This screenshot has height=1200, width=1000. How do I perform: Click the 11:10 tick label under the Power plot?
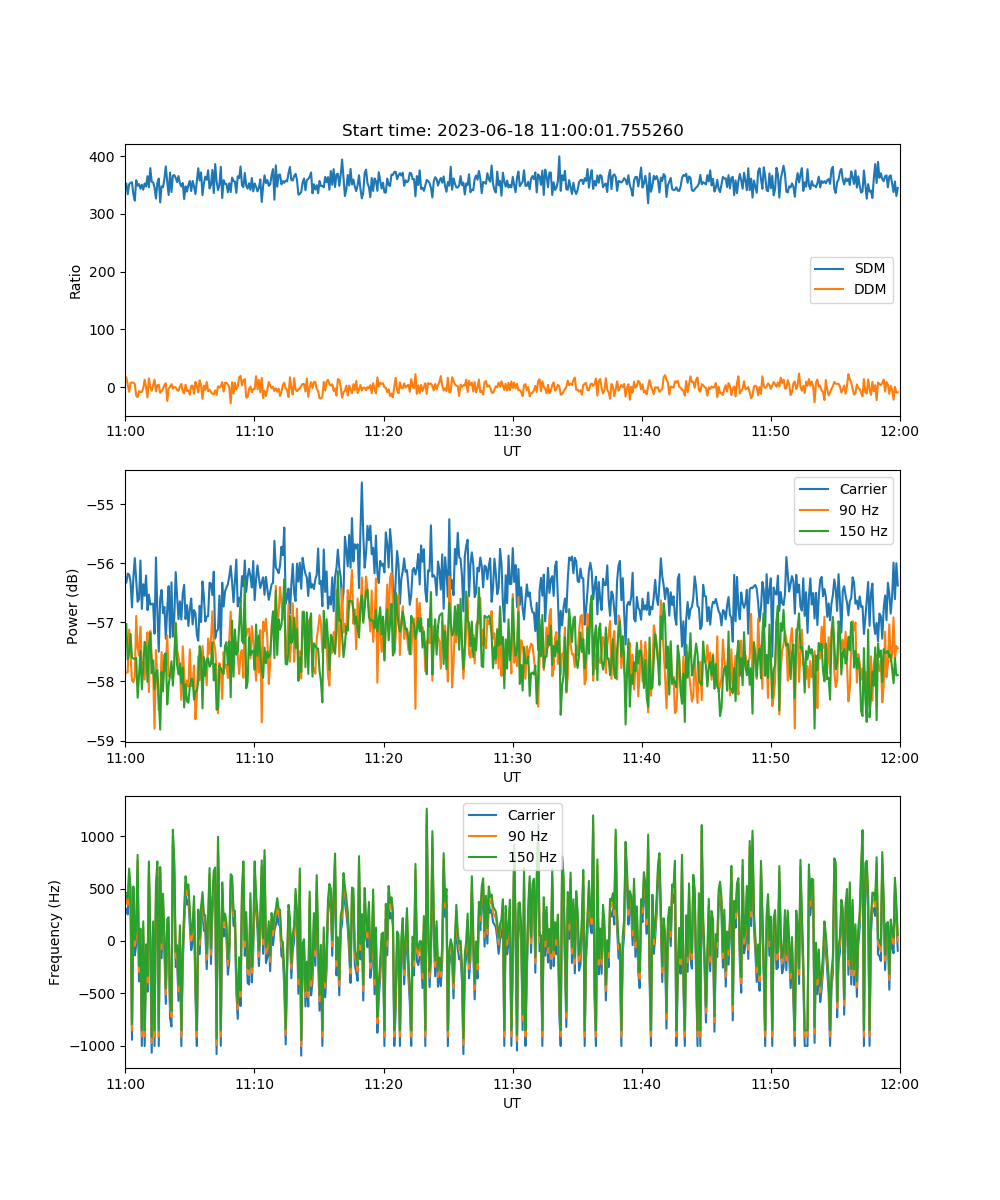[x=254, y=757]
